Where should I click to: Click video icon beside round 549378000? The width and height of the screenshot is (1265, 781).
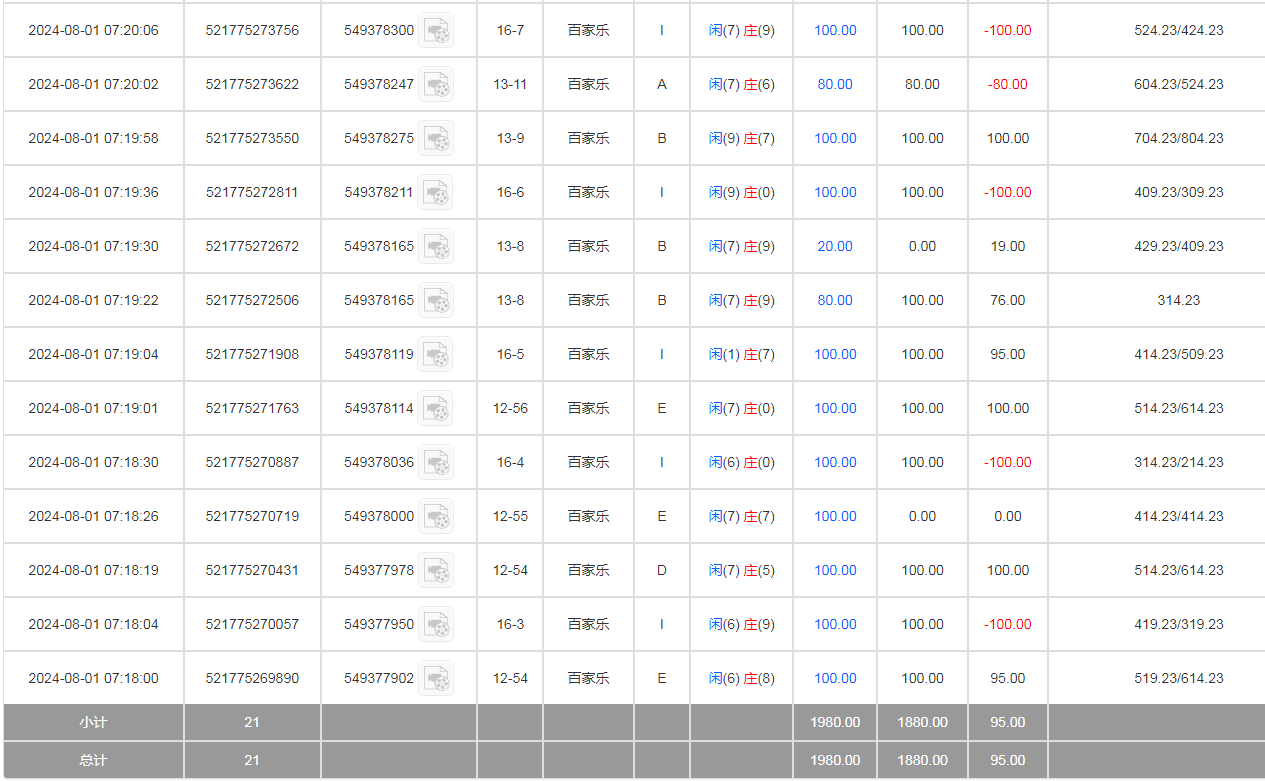pyautogui.click(x=436, y=517)
